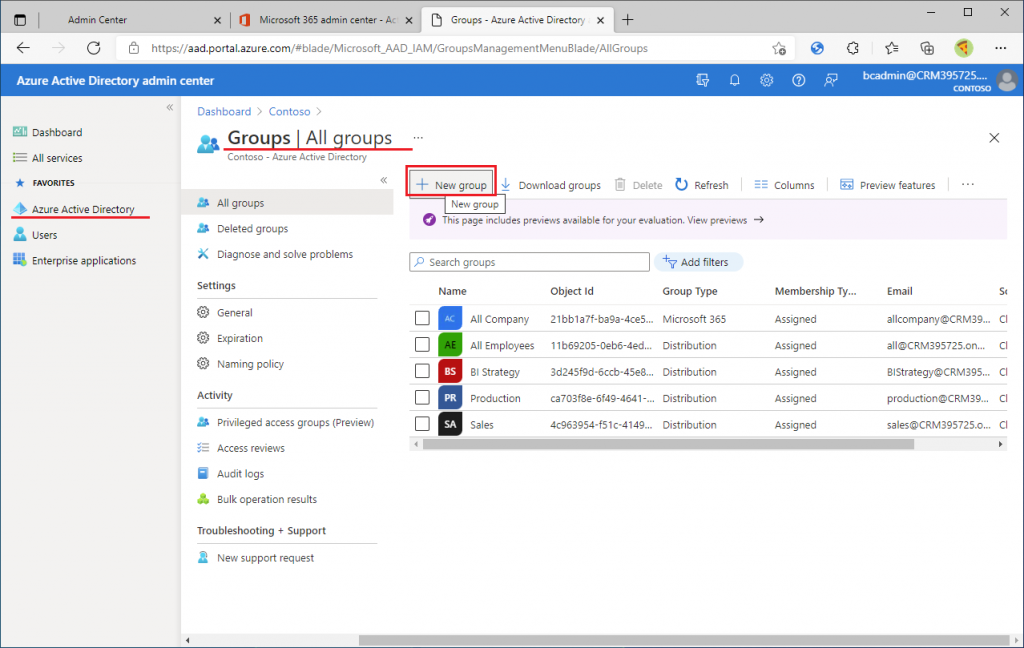Image resolution: width=1024 pixels, height=648 pixels.
Task: Click the Add filters button
Action: 697,262
